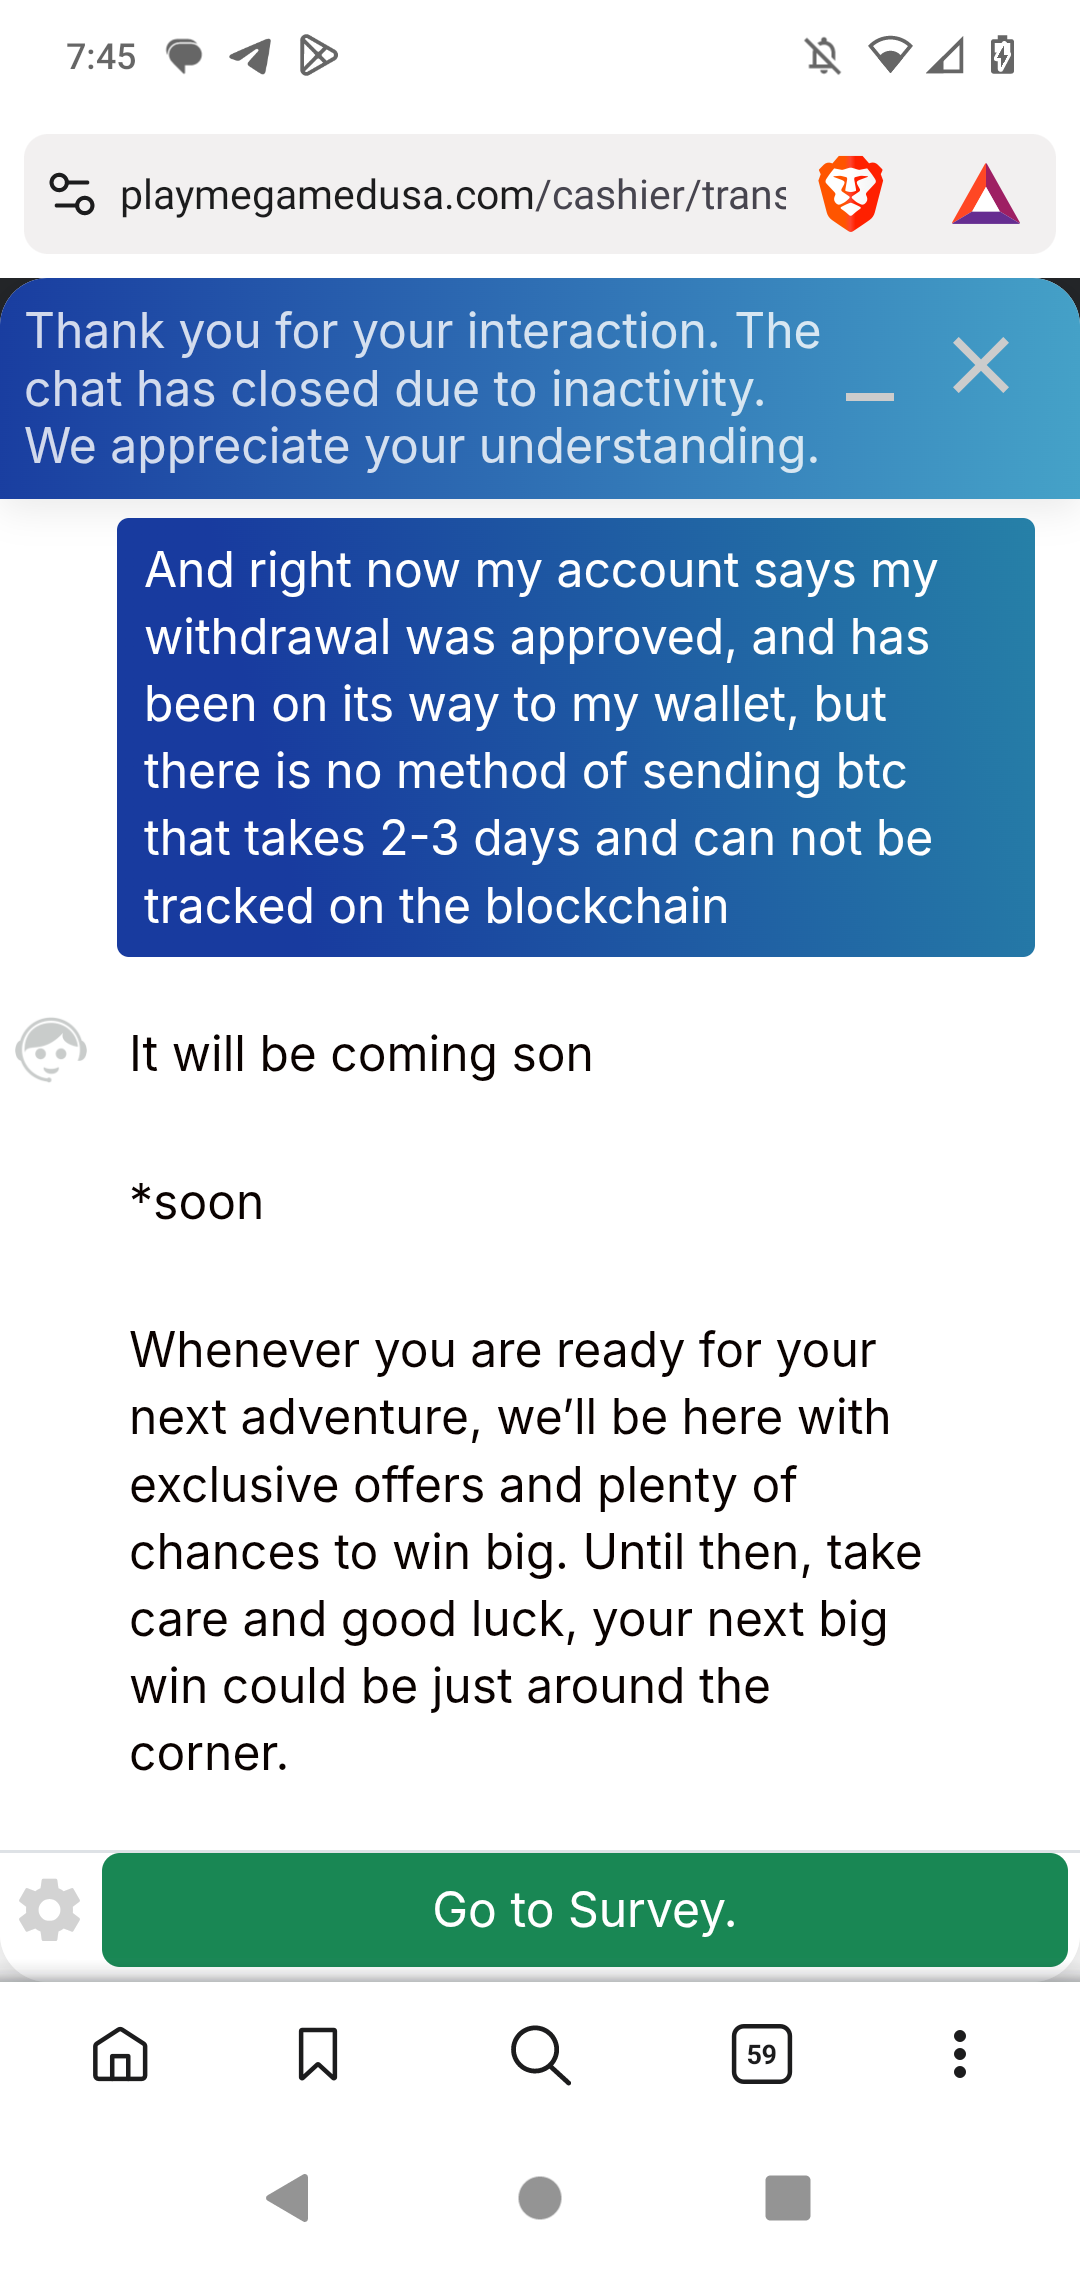Open Brave Shields lion icon
The image size is (1080, 2270).
tap(851, 194)
